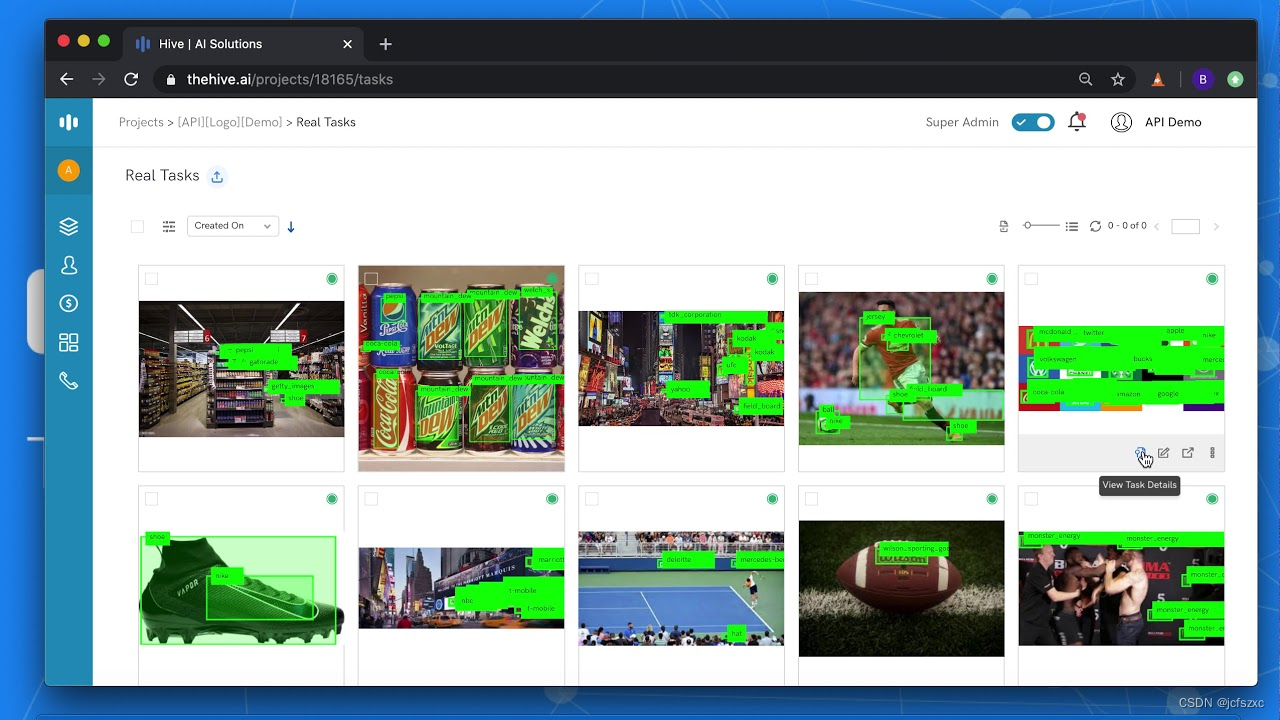The width and height of the screenshot is (1280, 720).
Task: Check the Times Square night task checkbox
Action: (x=592, y=279)
